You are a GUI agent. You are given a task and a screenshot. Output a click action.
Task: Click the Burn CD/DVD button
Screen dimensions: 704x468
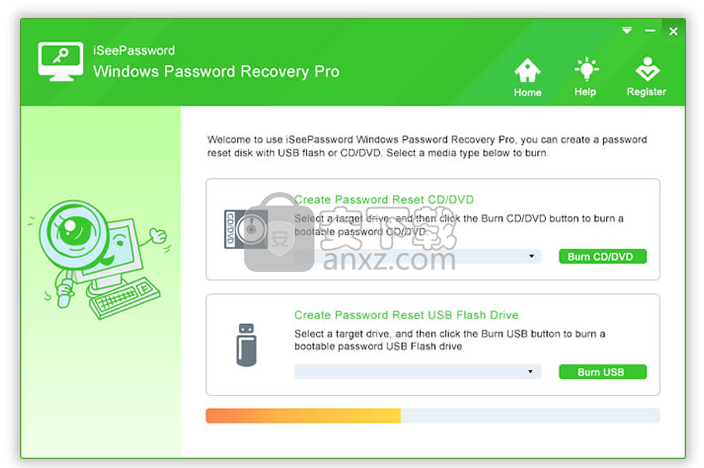(x=603, y=256)
